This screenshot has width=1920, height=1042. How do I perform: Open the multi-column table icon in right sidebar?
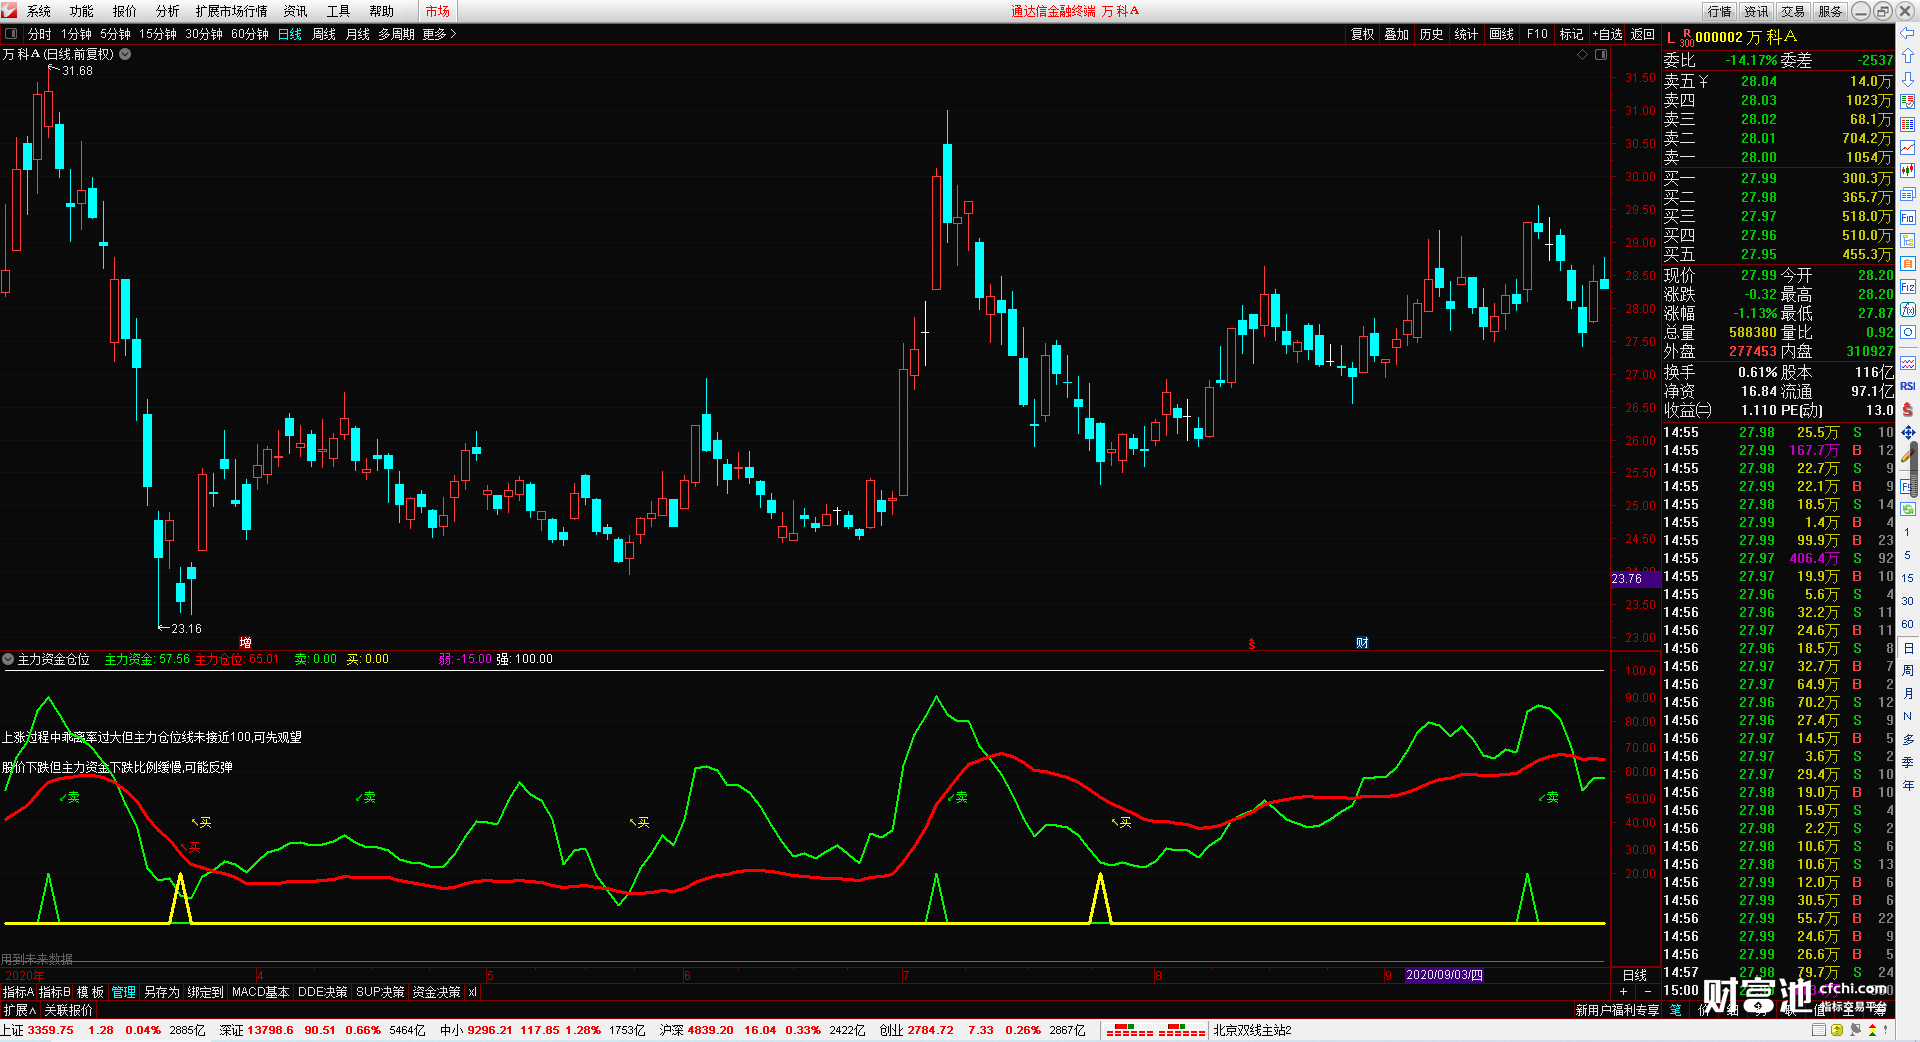(x=1908, y=124)
